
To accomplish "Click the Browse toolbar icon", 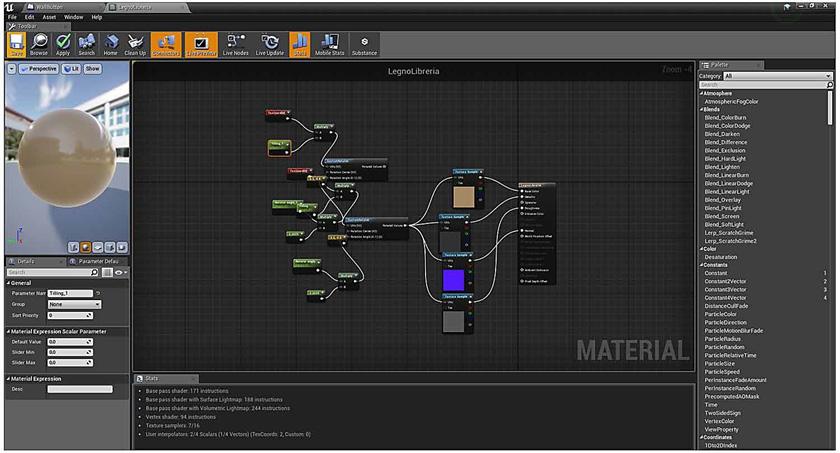I will (39, 42).
